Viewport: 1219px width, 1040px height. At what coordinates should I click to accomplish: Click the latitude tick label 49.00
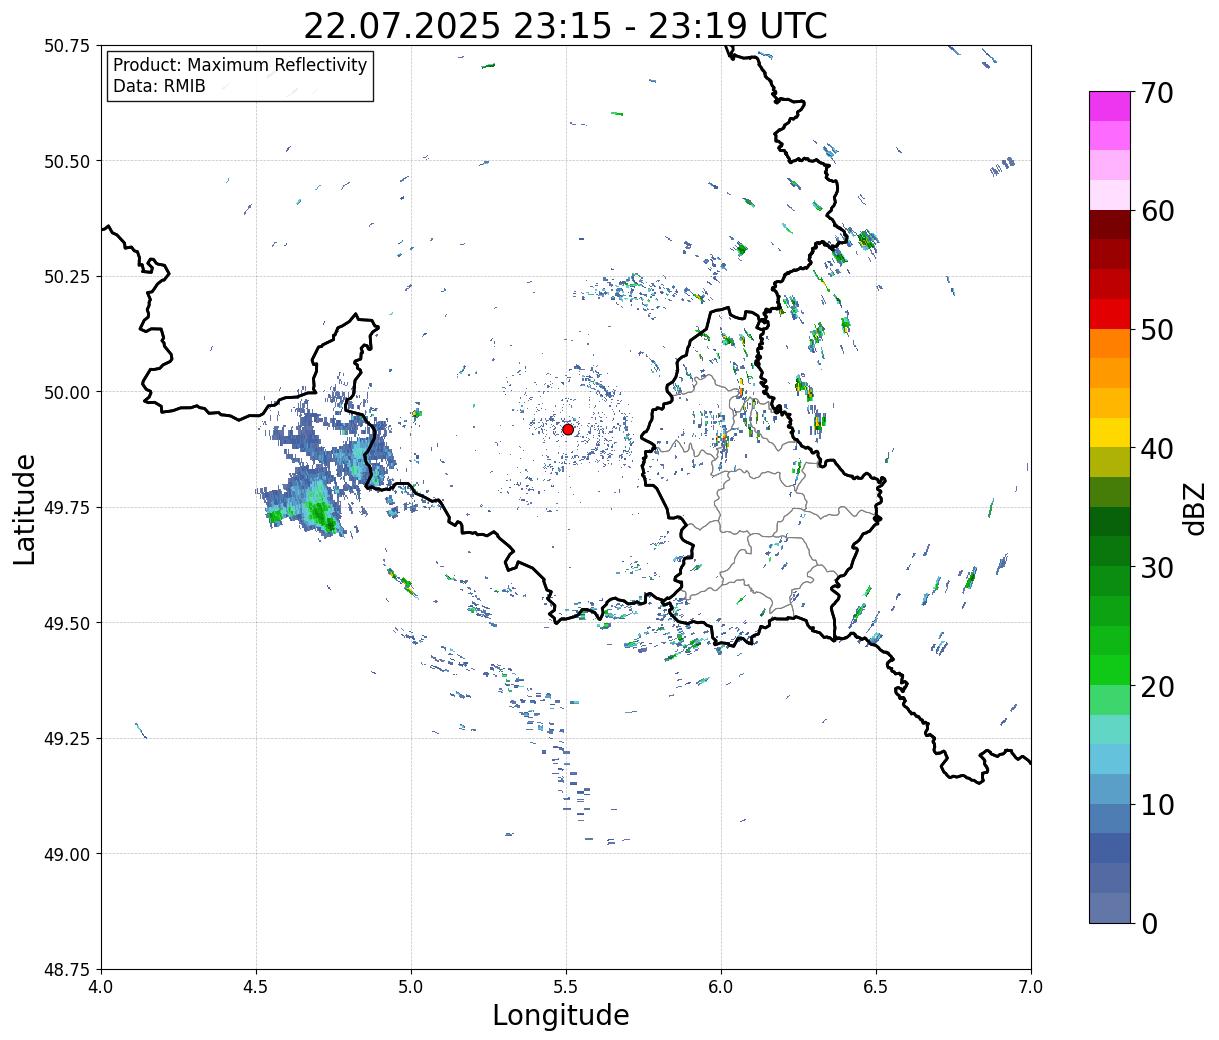67,854
